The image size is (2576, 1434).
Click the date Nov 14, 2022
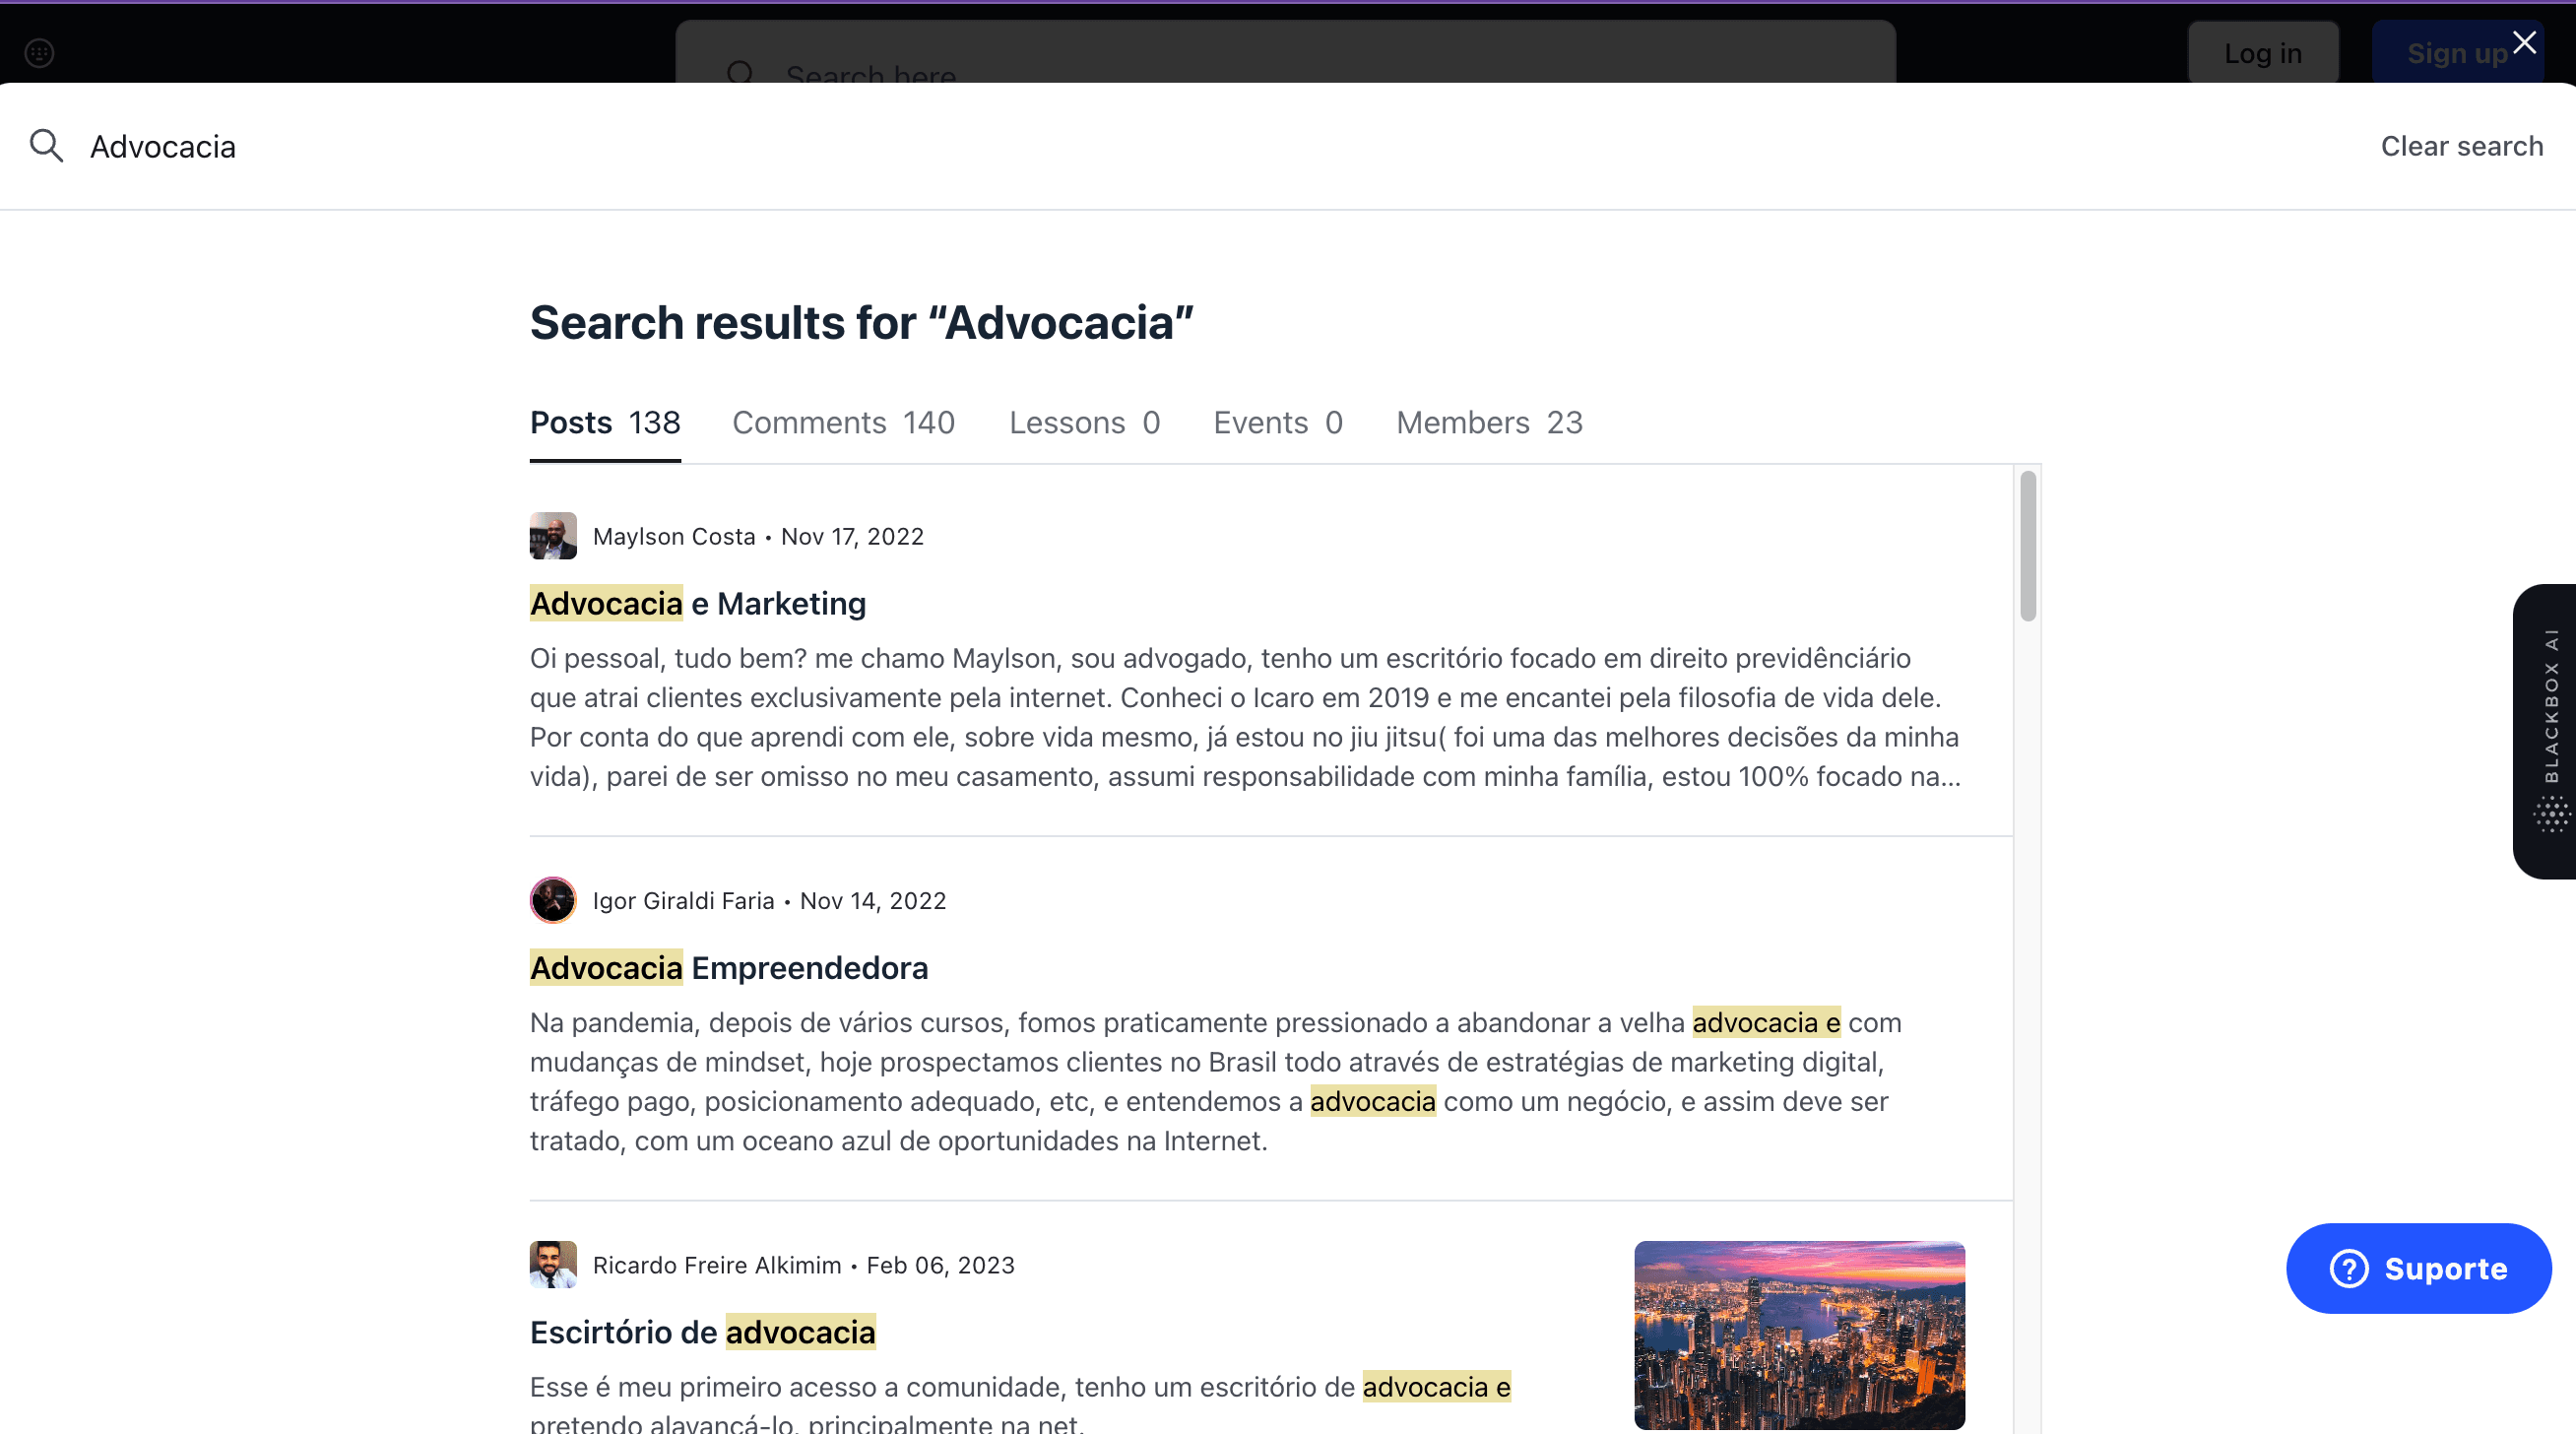873,900
